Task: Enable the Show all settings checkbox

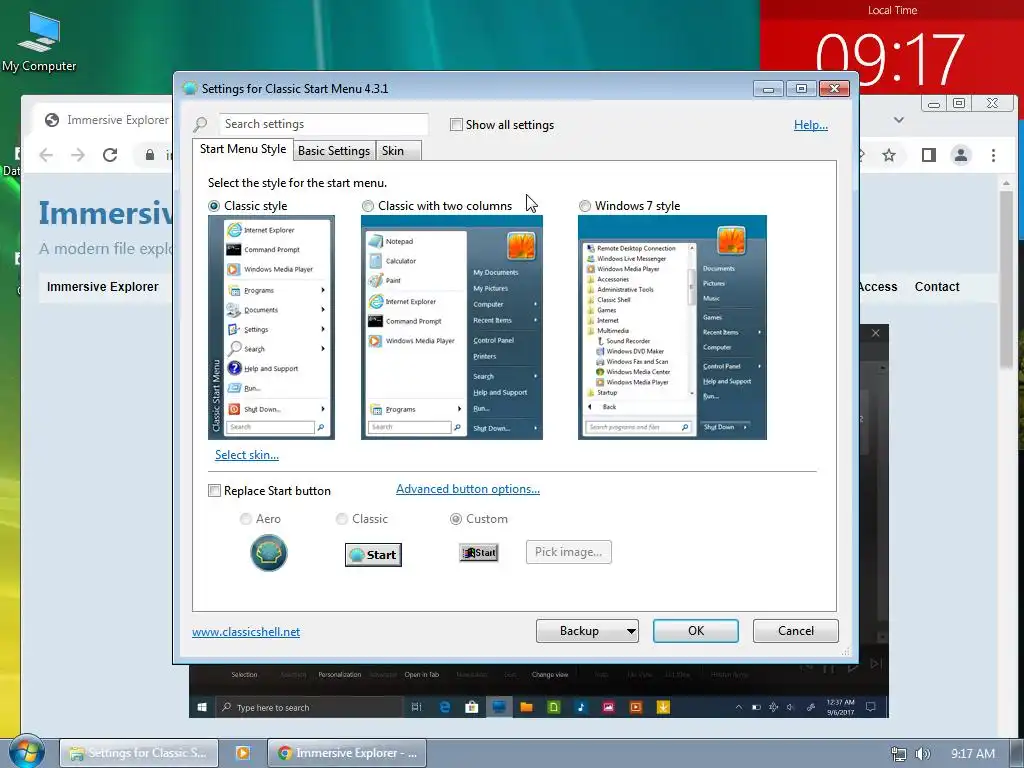Action: click(456, 125)
